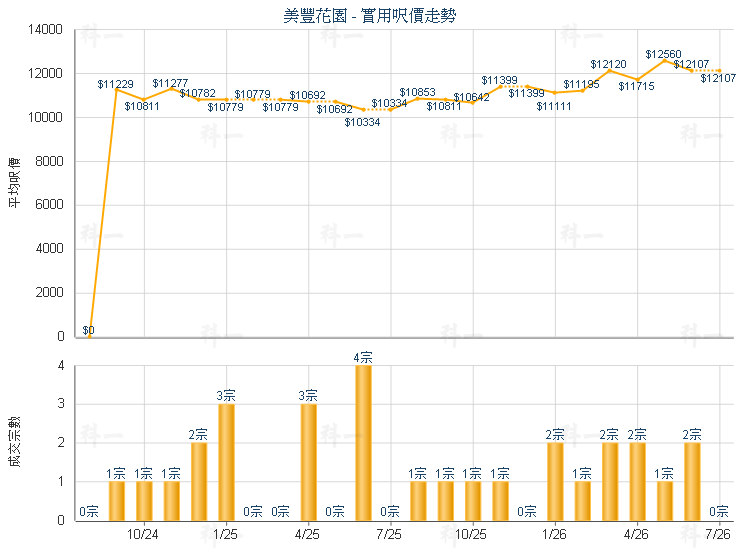Select the 2宗 bar above 1/26
This screenshot has width=740, height=550.
[x=555, y=482]
